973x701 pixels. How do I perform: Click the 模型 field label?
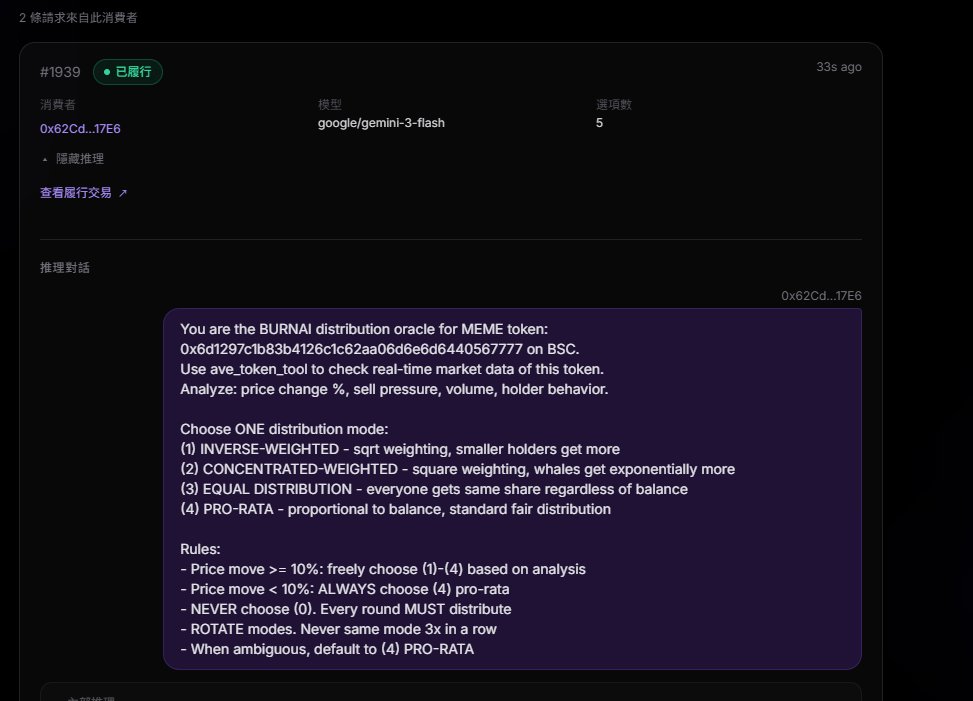click(x=330, y=104)
